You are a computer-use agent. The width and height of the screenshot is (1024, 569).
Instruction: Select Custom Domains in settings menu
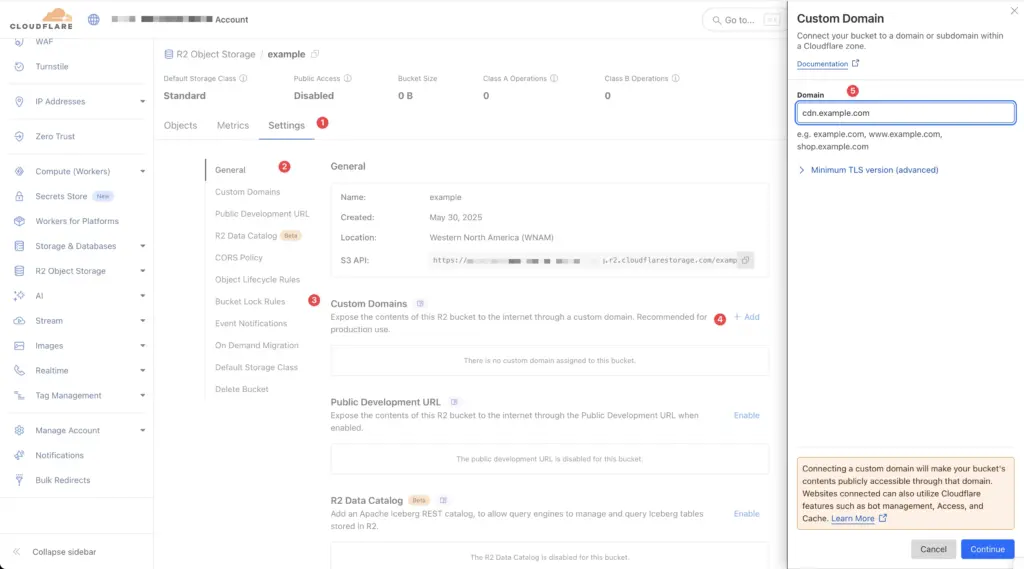pyautogui.click(x=248, y=192)
